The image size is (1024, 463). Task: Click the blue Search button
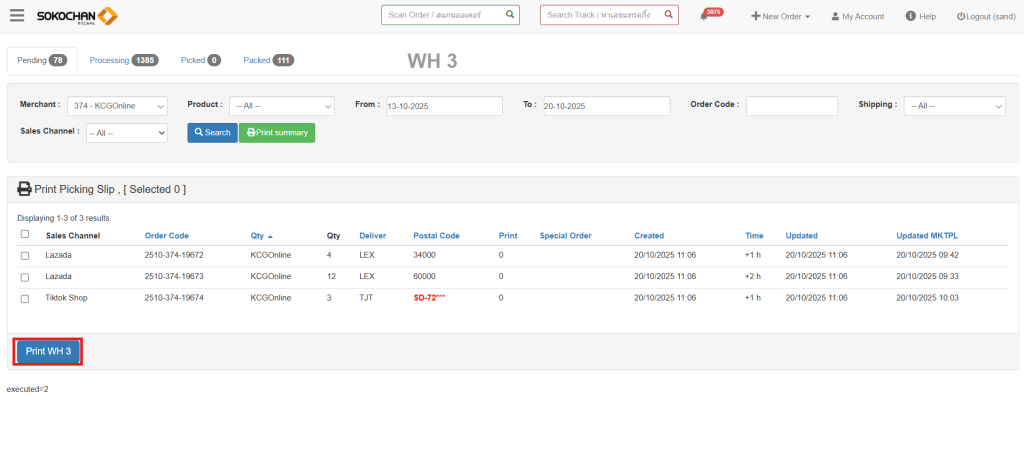pyautogui.click(x=211, y=132)
